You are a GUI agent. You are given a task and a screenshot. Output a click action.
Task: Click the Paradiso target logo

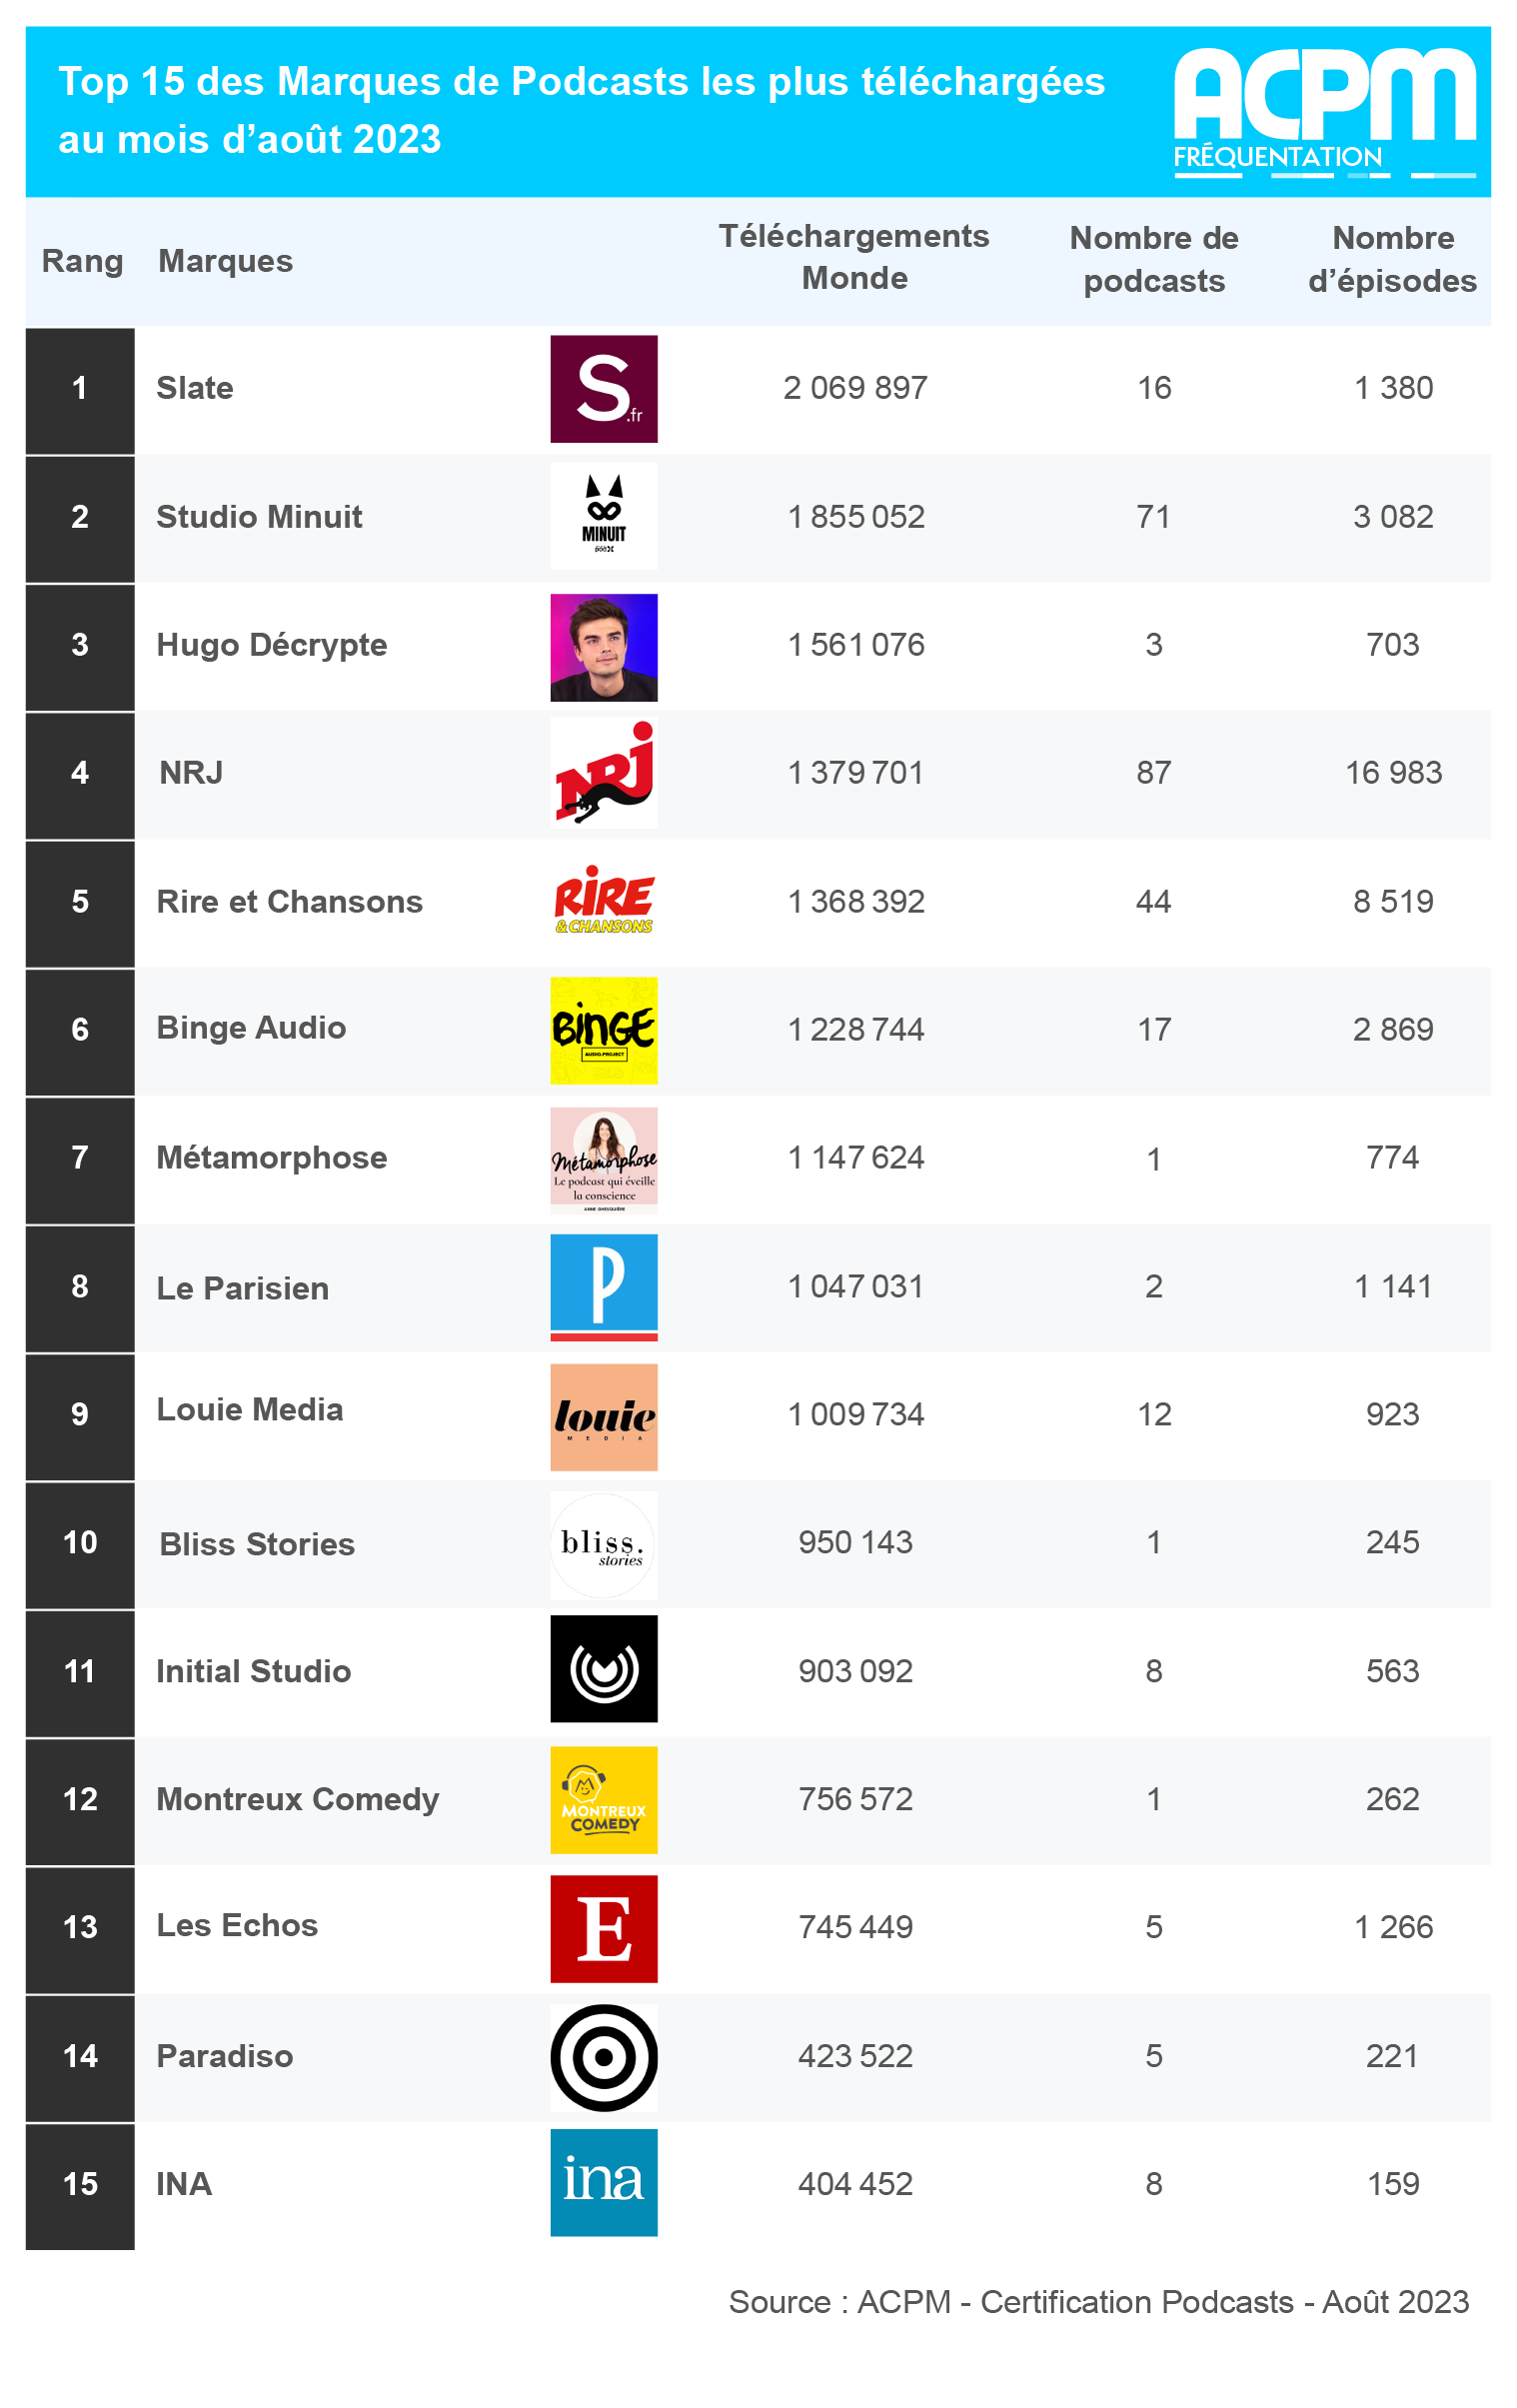603,2056
